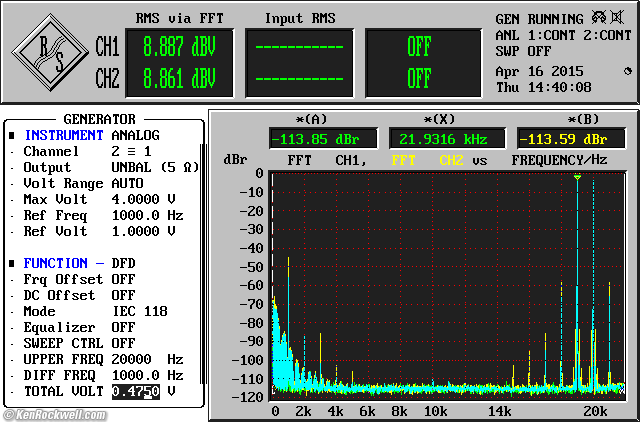Screen dimensions: 640x422
Task: Click the highlighted TOTAL VOLT 0.4750 field
Action: 136,391
